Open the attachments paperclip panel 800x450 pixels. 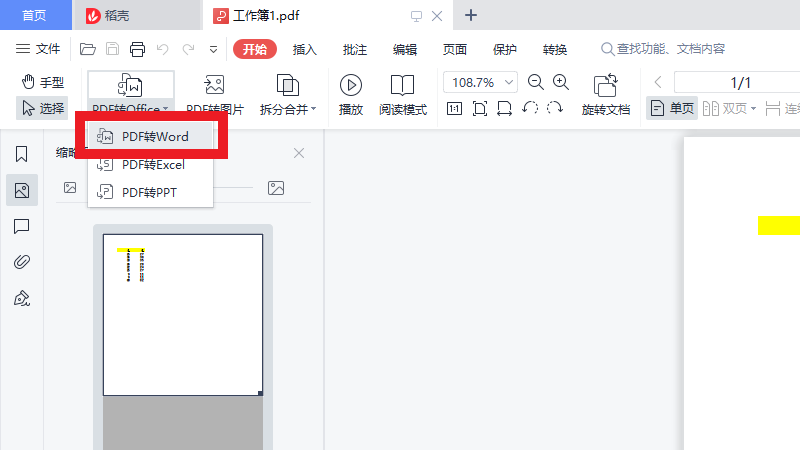pyautogui.click(x=21, y=262)
